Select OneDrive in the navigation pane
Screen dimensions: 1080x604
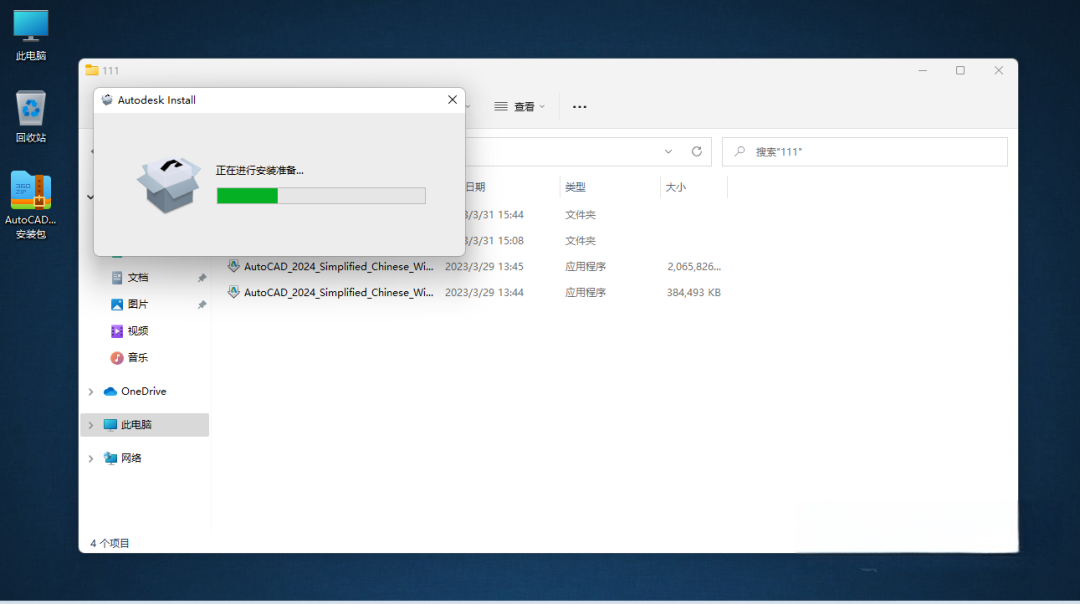pos(144,391)
